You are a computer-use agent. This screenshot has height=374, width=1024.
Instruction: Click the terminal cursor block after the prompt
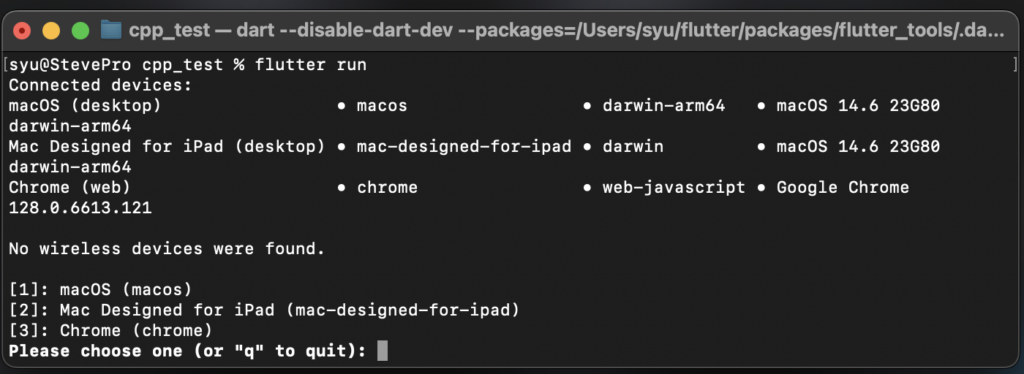click(x=383, y=351)
